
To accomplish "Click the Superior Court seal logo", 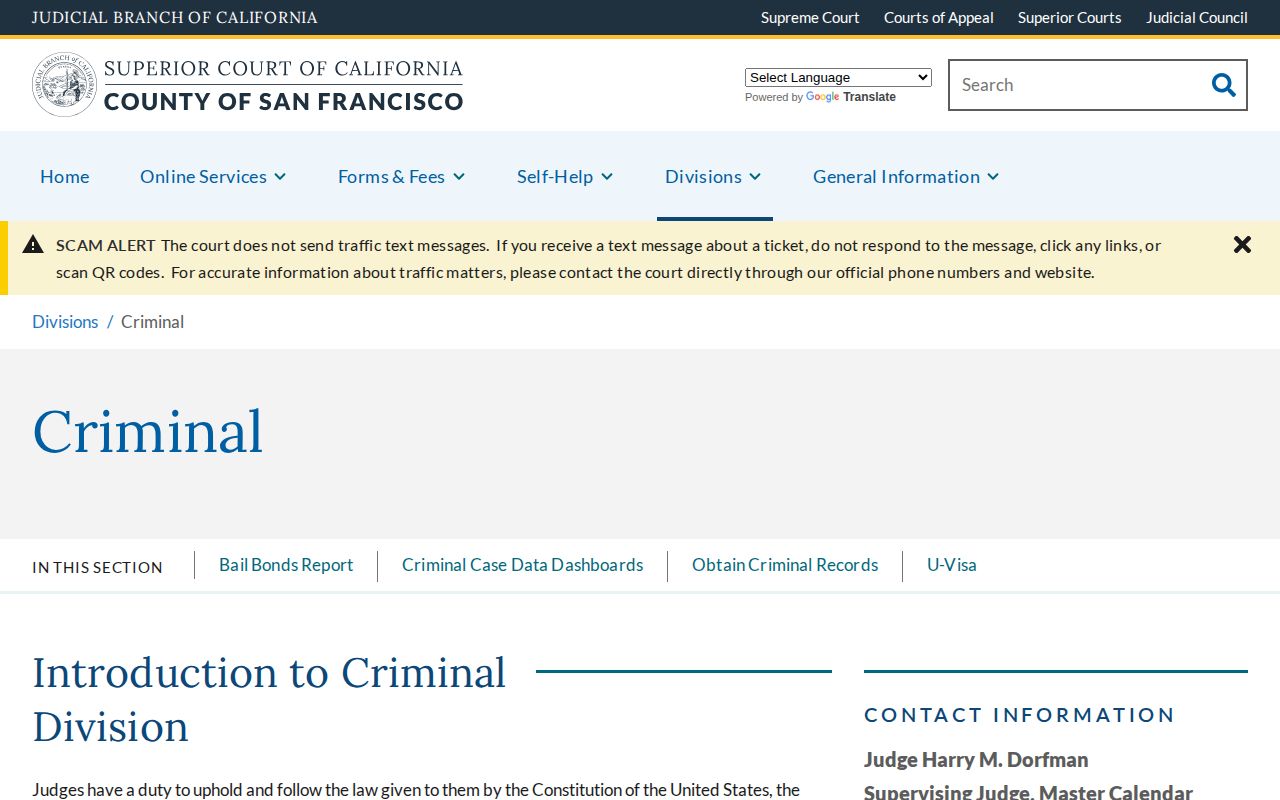I will (65, 85).
